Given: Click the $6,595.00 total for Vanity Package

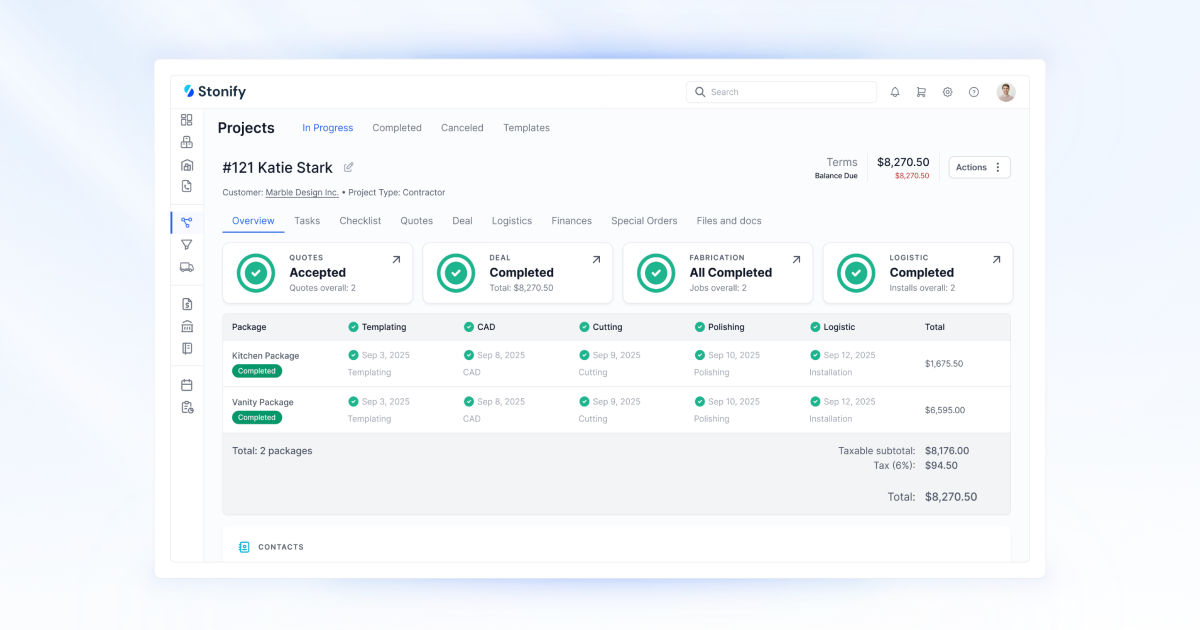Looking at the screenshot, I should pos(944,410).
